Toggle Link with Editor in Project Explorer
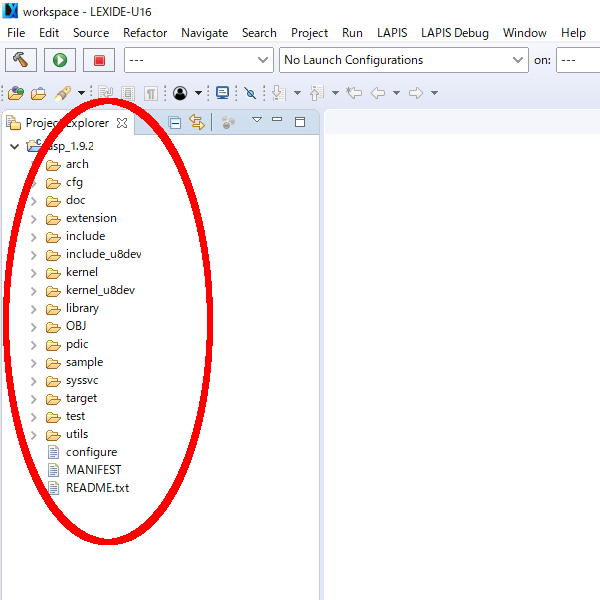This screenshot has height=600, width=600. (197, 122)
